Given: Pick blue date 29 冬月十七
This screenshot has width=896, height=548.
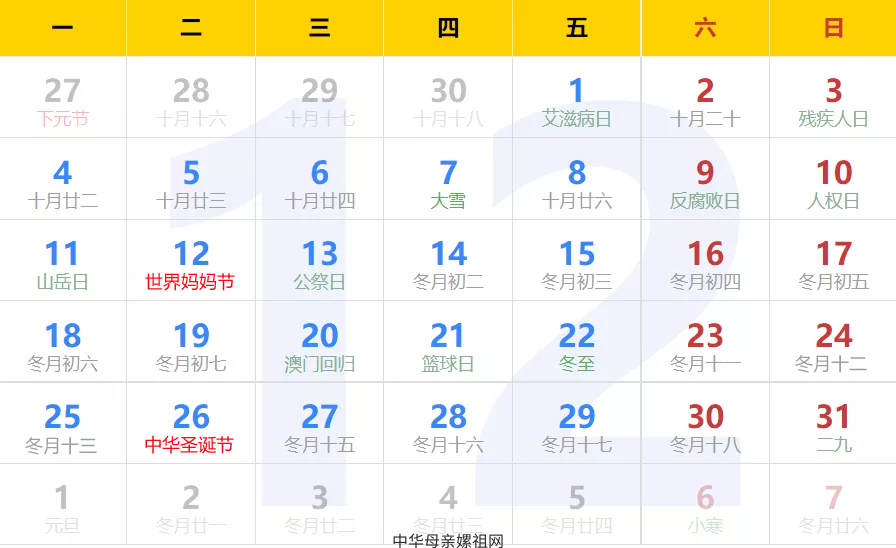Looking at the screenshot, I should [x=577, y=423].
